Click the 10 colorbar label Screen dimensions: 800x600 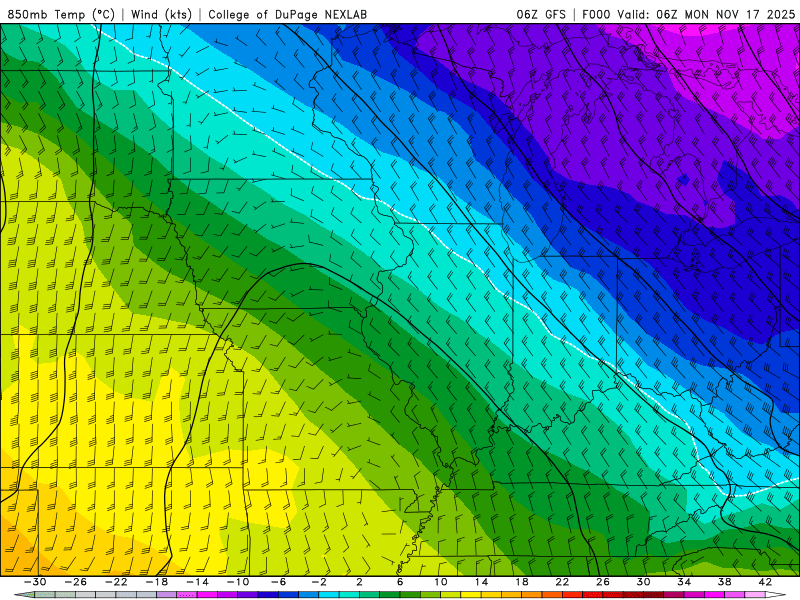(x=441, y=582)
